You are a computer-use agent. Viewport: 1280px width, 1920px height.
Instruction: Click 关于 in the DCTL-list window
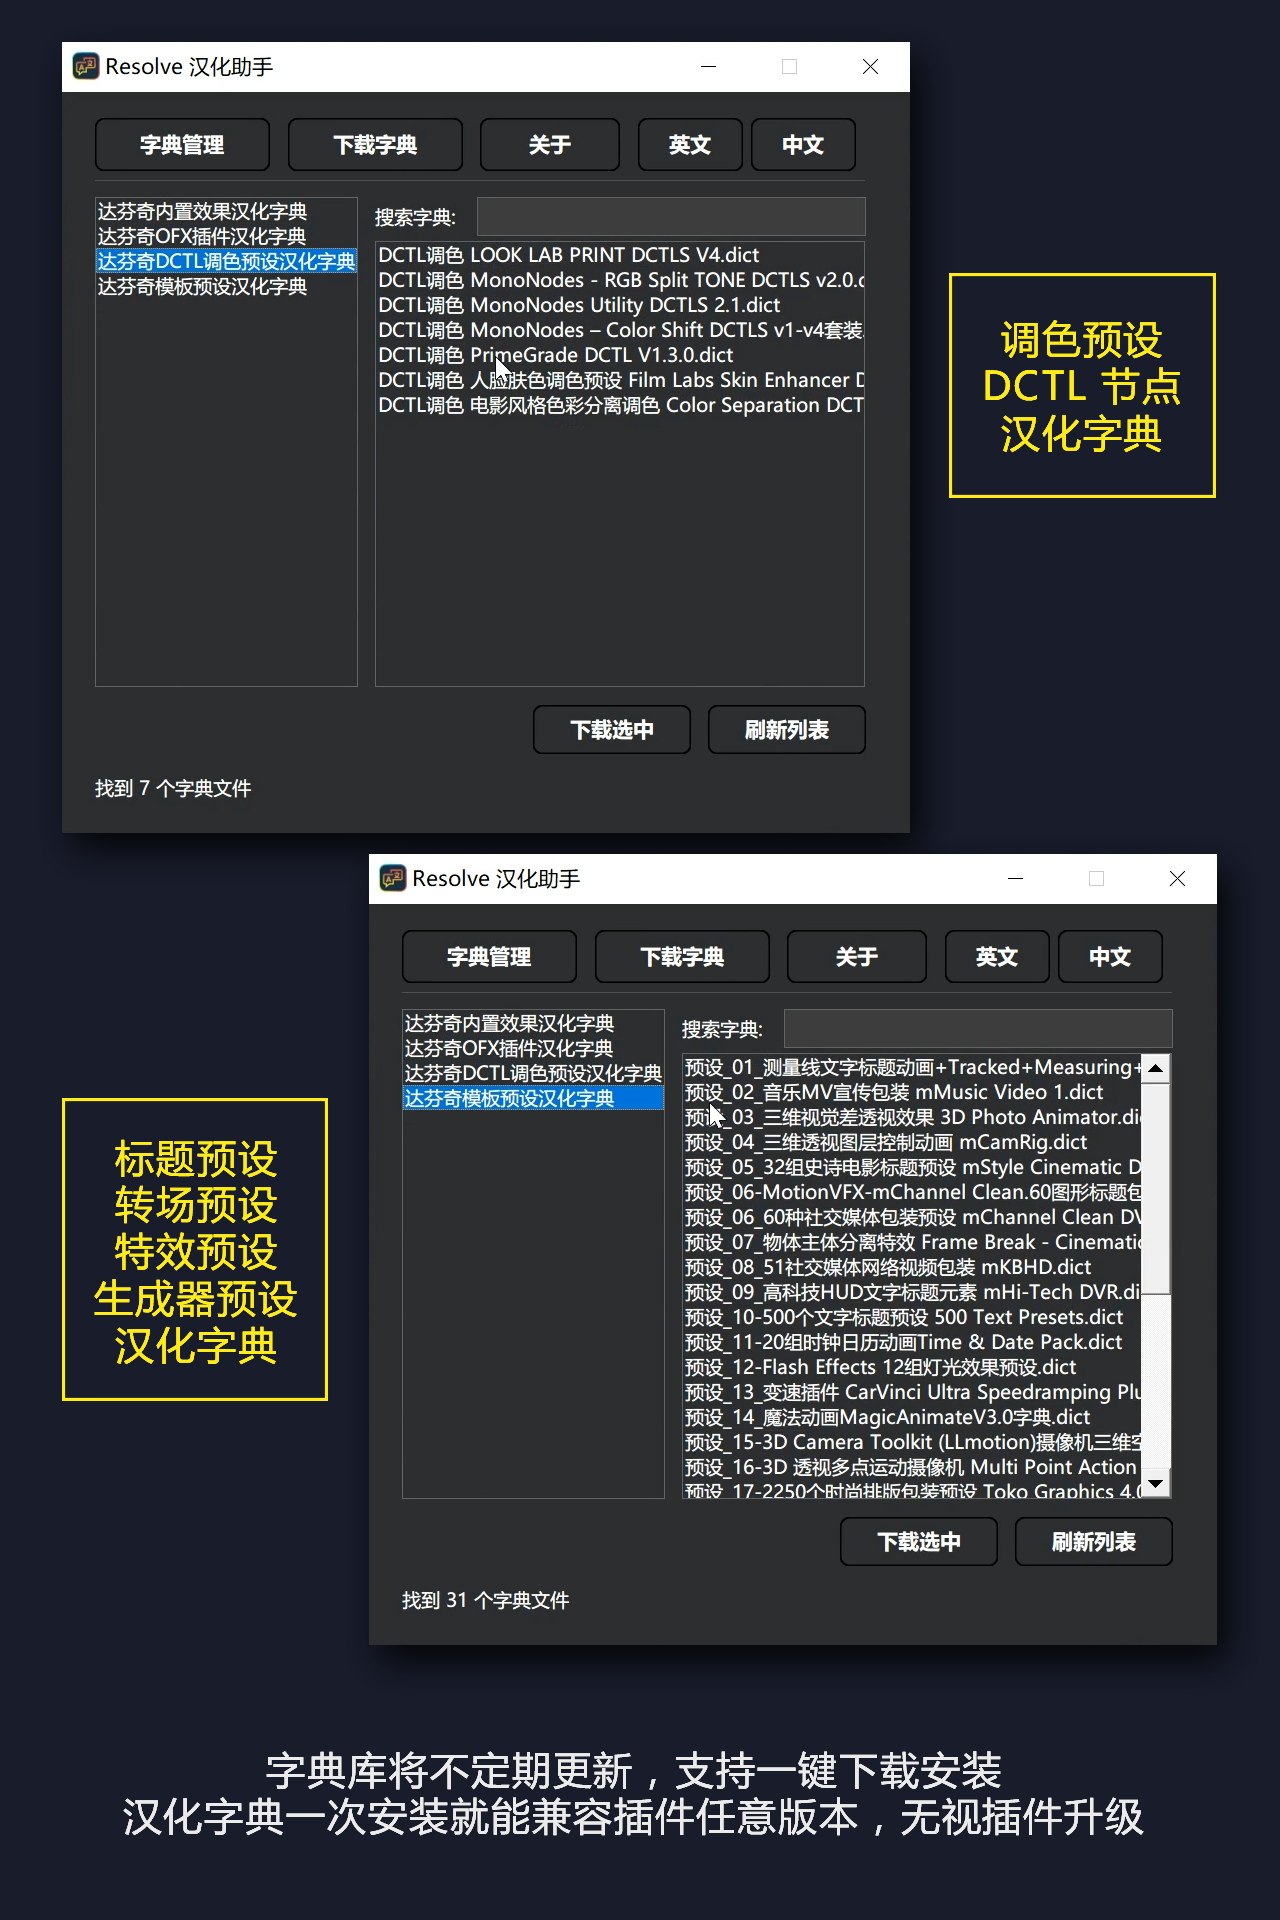tap(550, 145)
